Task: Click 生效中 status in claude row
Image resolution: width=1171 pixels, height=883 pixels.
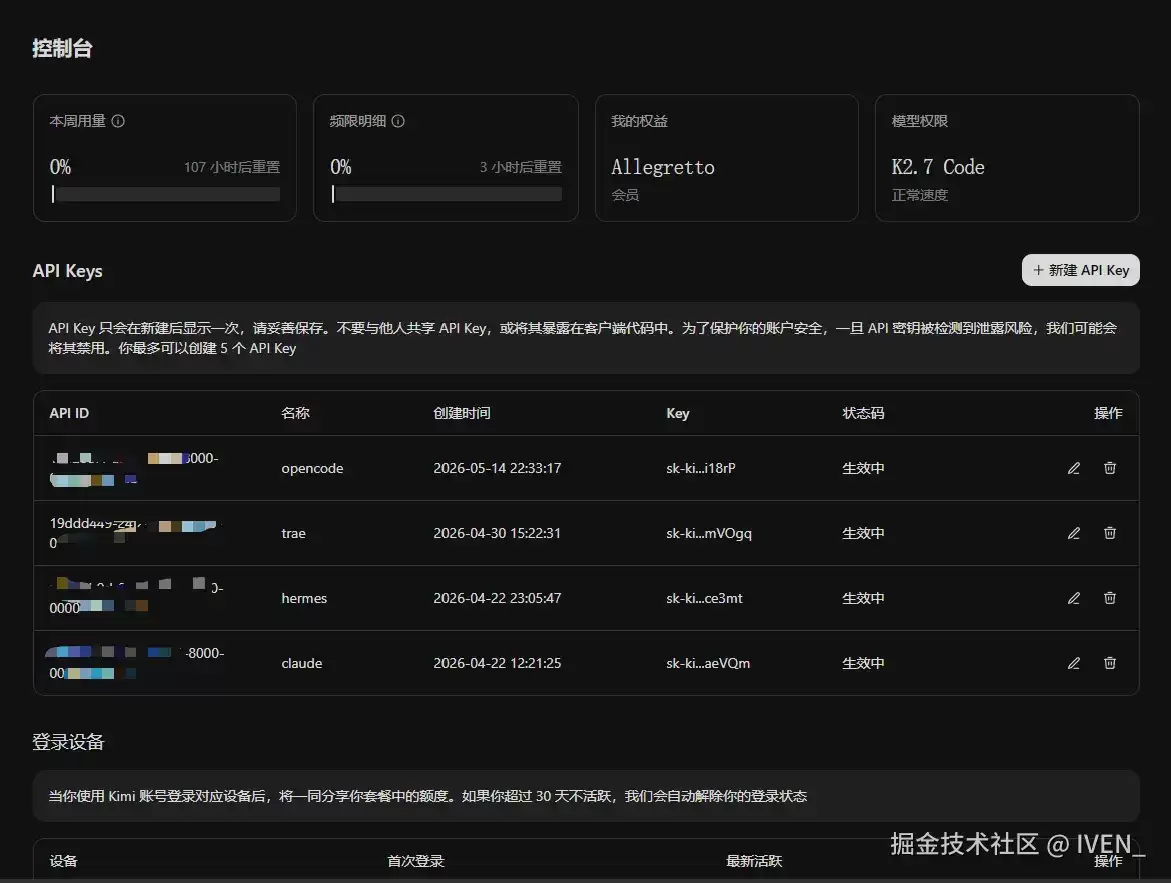Action: point(863,663)
